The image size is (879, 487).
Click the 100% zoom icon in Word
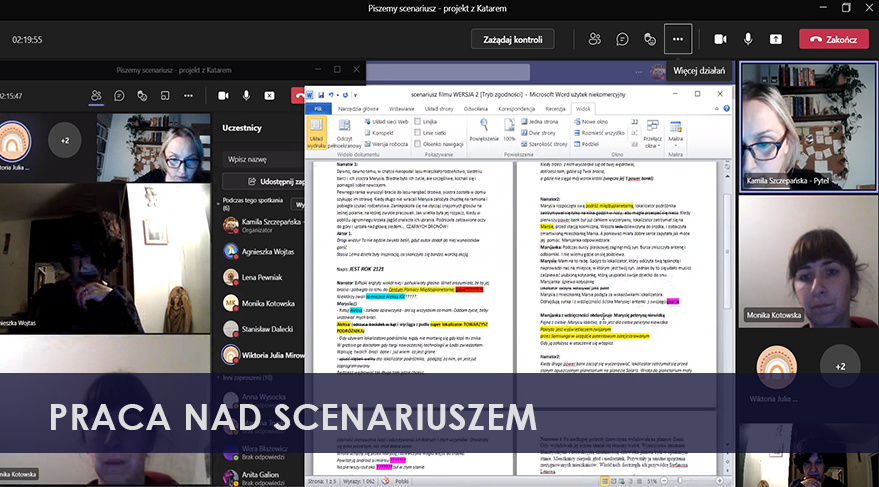509,126
